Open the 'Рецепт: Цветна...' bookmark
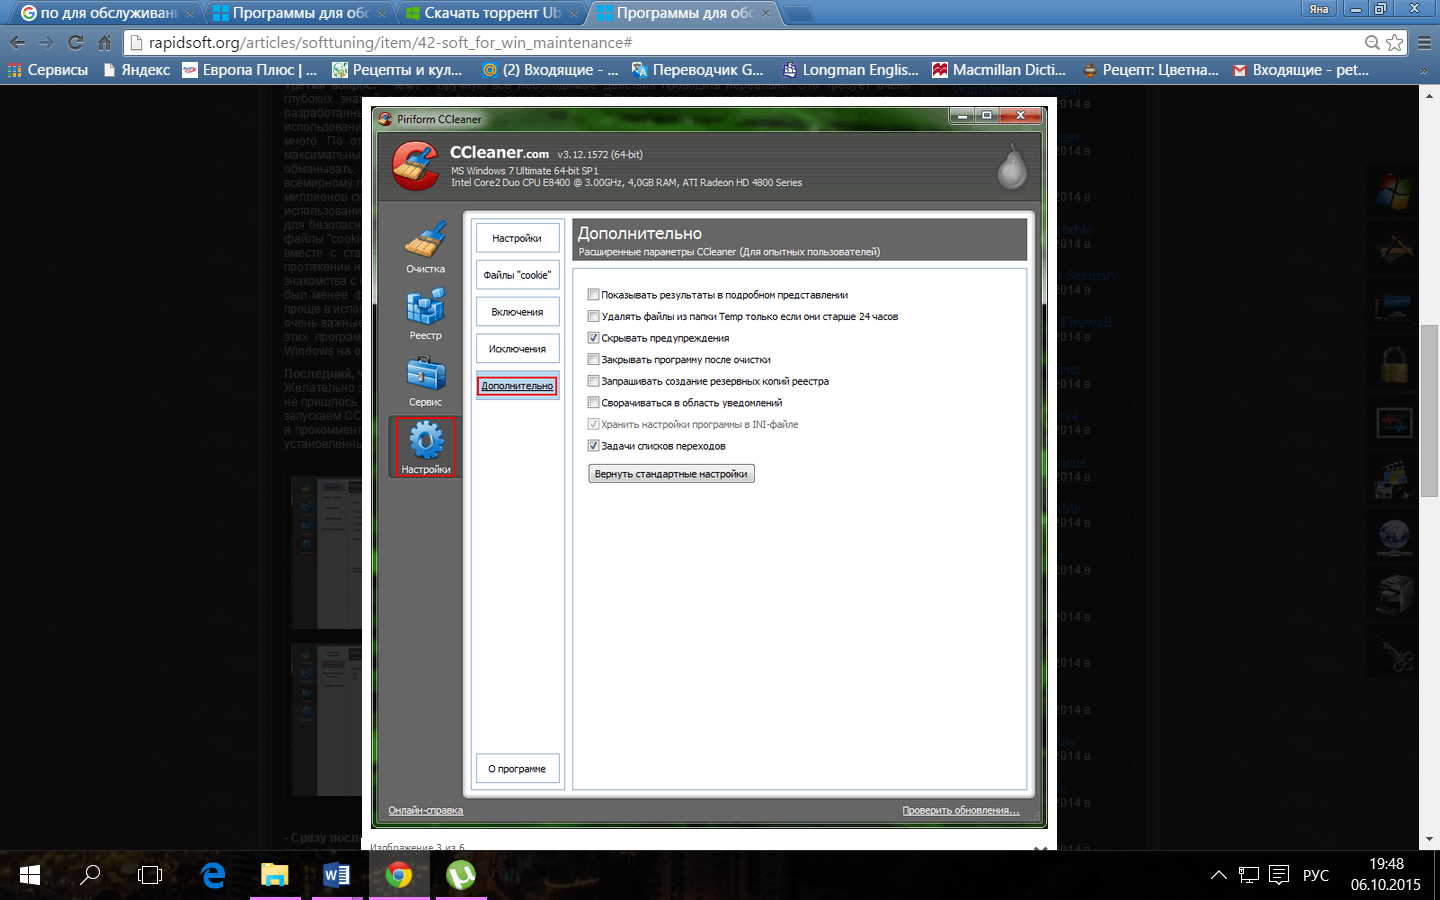Image resolution: width=1440 pixels, height=900 pixels. pos(1150,70)
